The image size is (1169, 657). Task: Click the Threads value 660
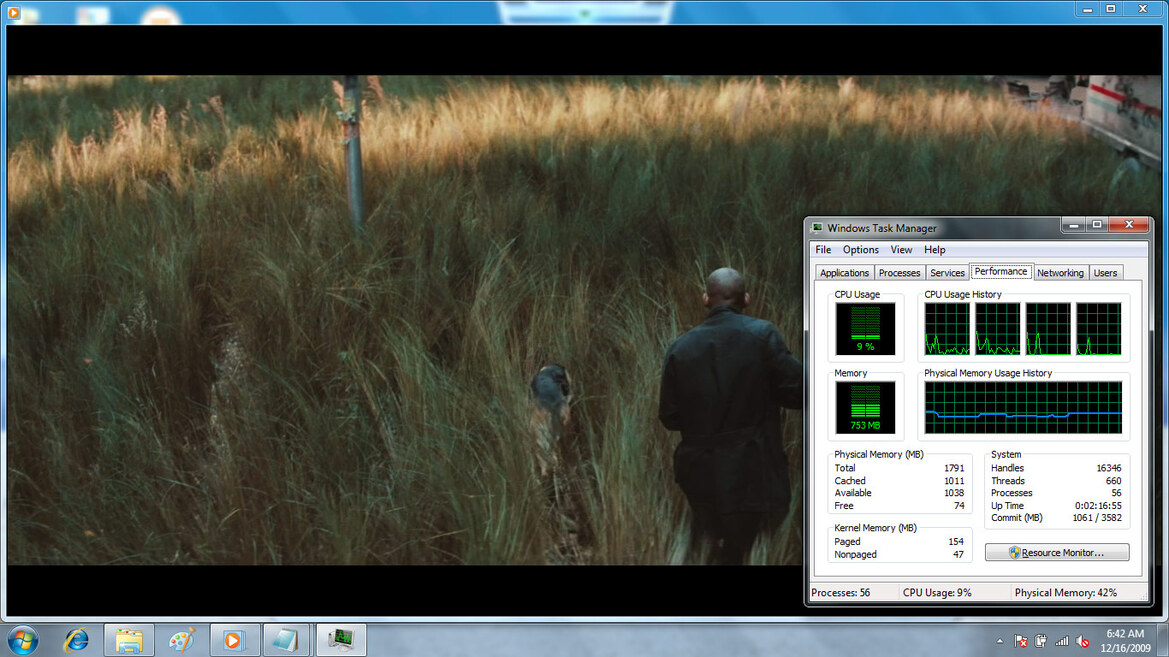pyautogui.click(x=1113, y=481)
